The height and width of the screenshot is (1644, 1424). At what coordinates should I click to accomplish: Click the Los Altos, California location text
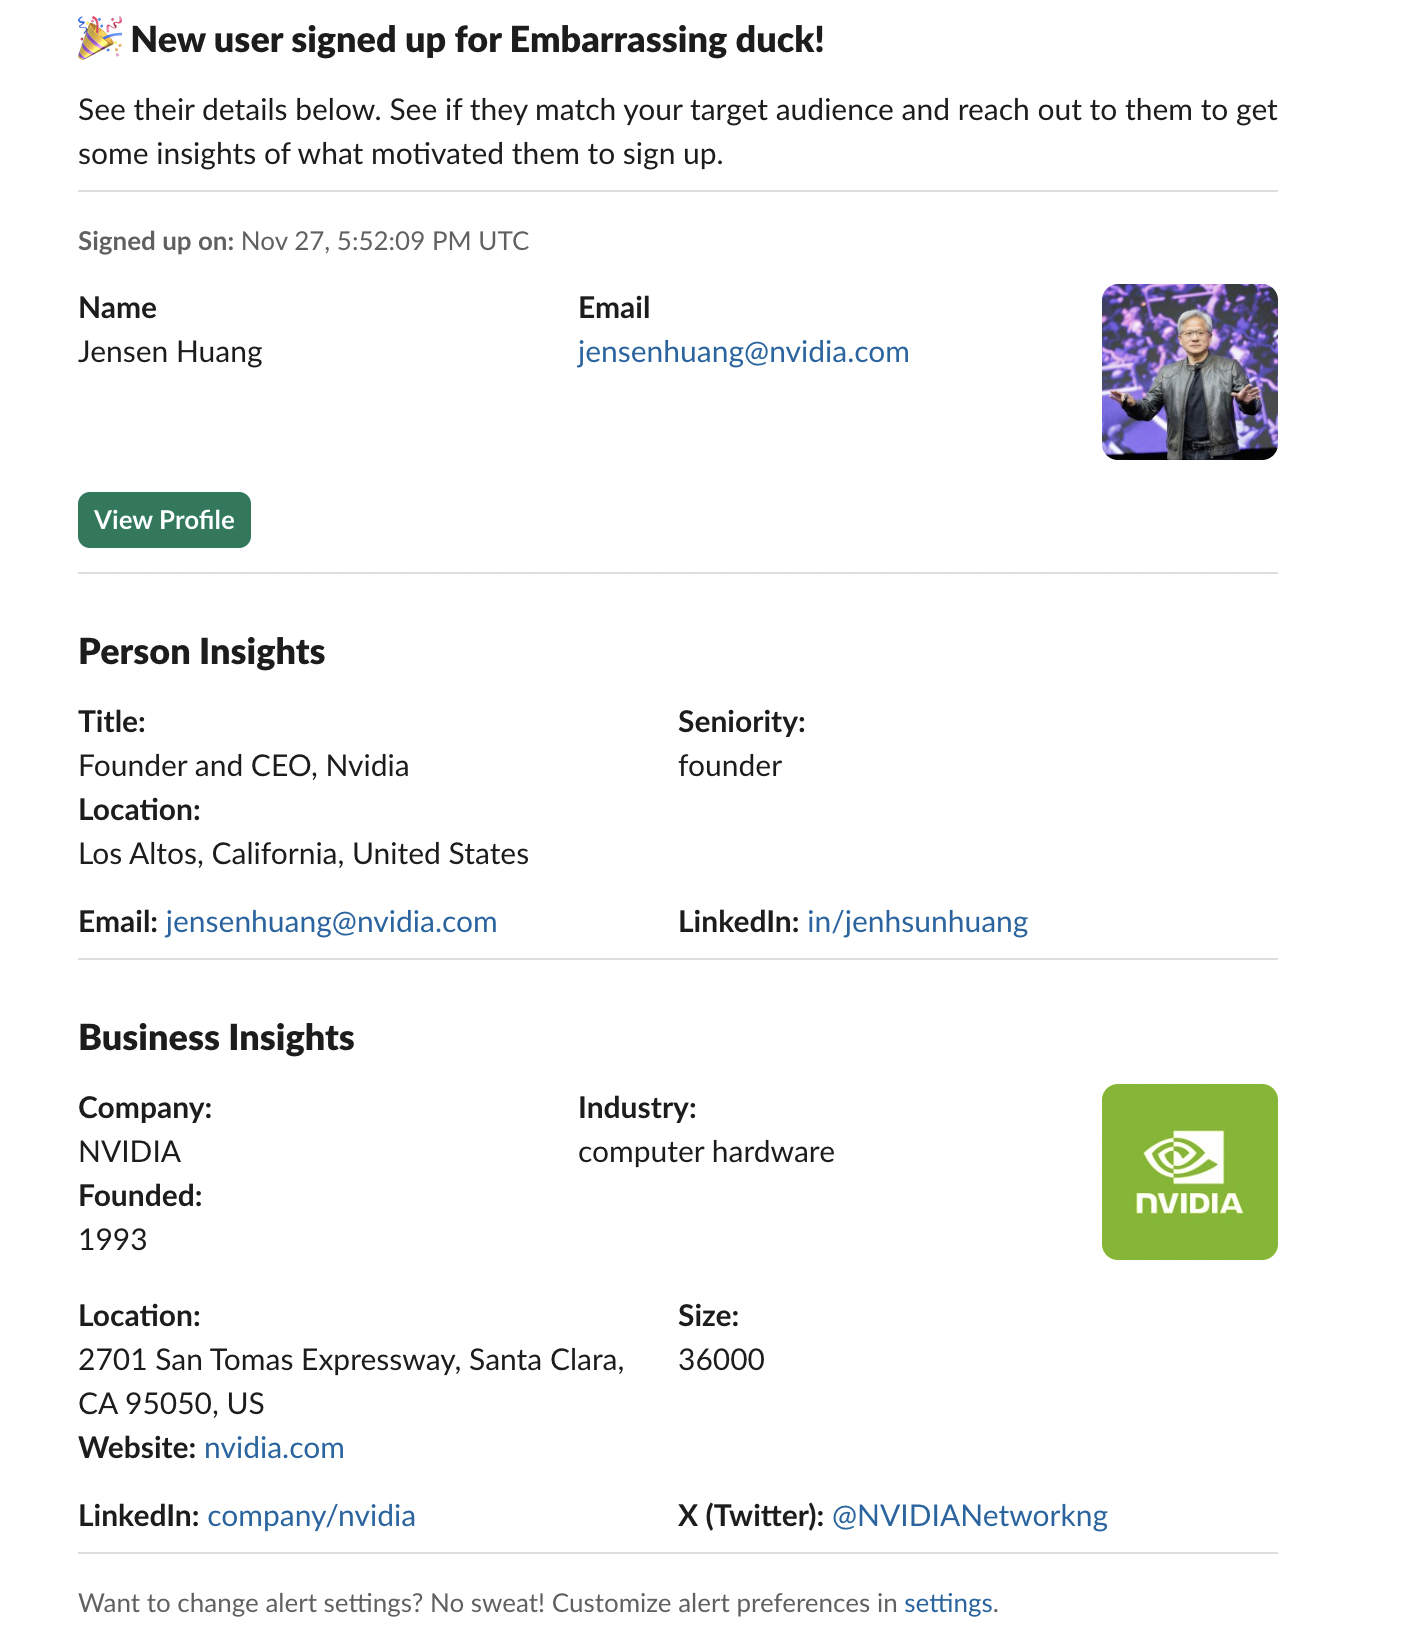pos(303,854)
